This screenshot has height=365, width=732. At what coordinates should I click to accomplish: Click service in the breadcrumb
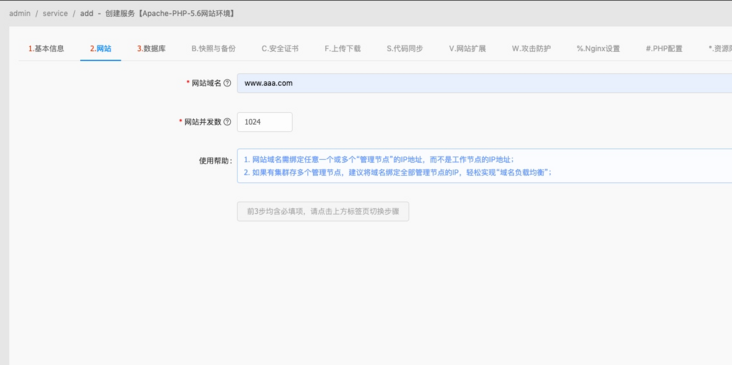(x=55, y=13)
